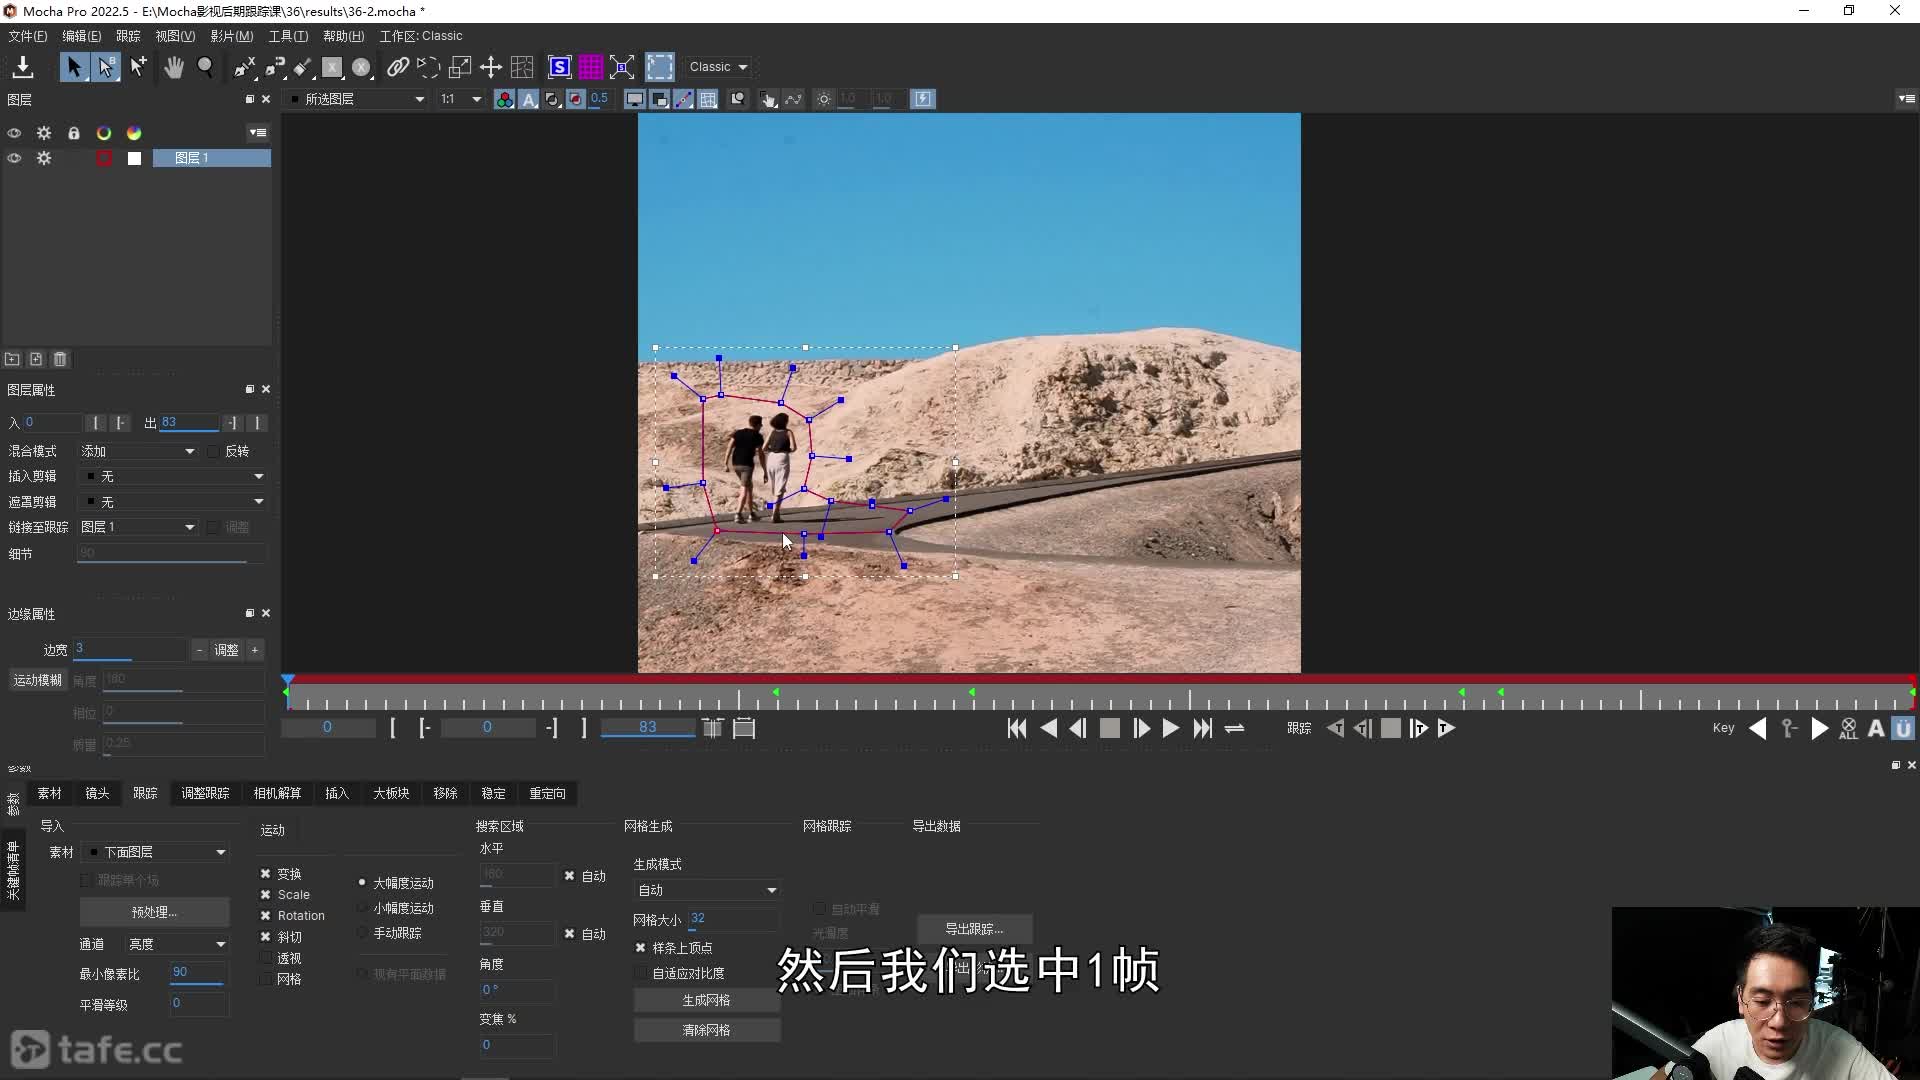1920x1080 pixels.
Task: Jump to the last frame
Action: point(1203,729)
